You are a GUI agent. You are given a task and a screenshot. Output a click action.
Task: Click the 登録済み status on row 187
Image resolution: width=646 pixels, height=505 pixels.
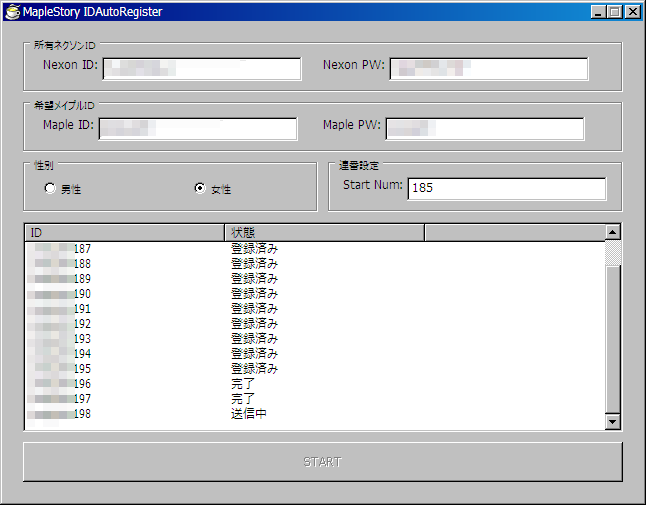[x=254, y=248]
